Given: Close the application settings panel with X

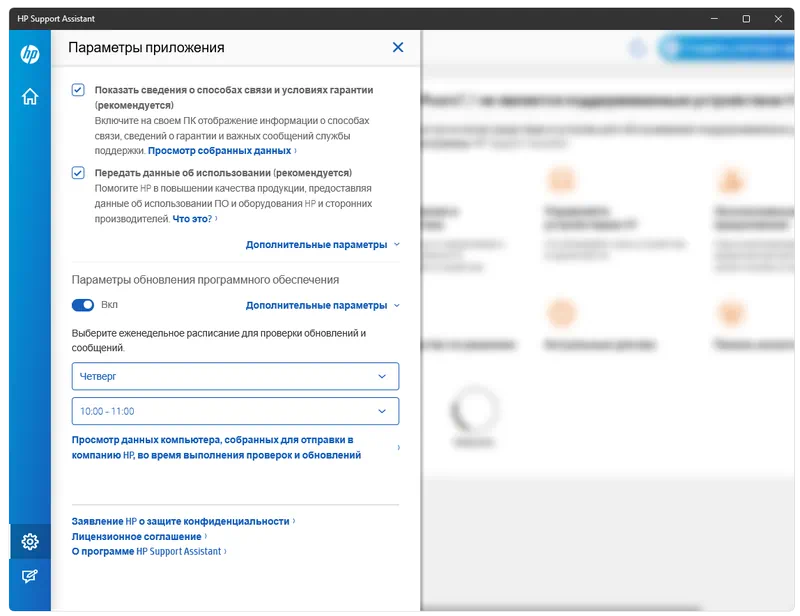Looking at the screenshot, I should (398, 47).
